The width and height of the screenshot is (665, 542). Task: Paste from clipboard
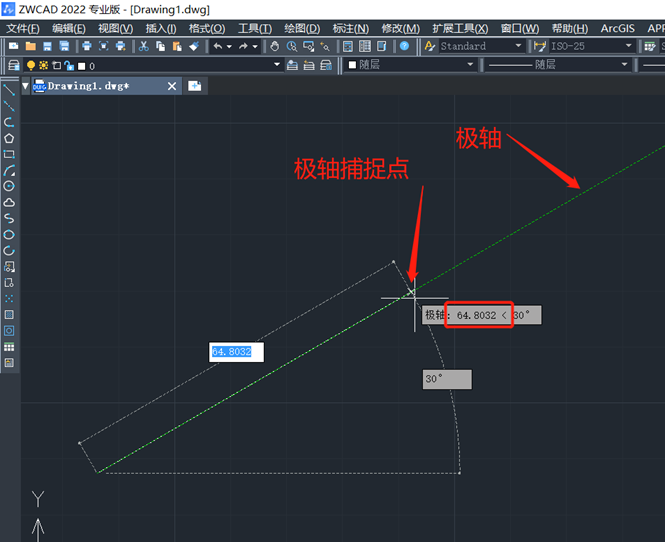(x=177, y=46)
